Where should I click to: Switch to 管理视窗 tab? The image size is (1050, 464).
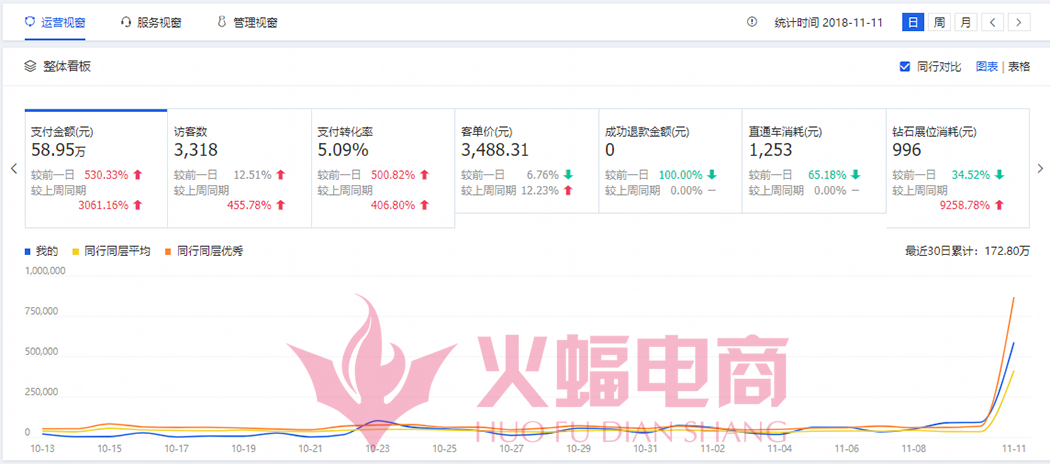tap(247, 22)
